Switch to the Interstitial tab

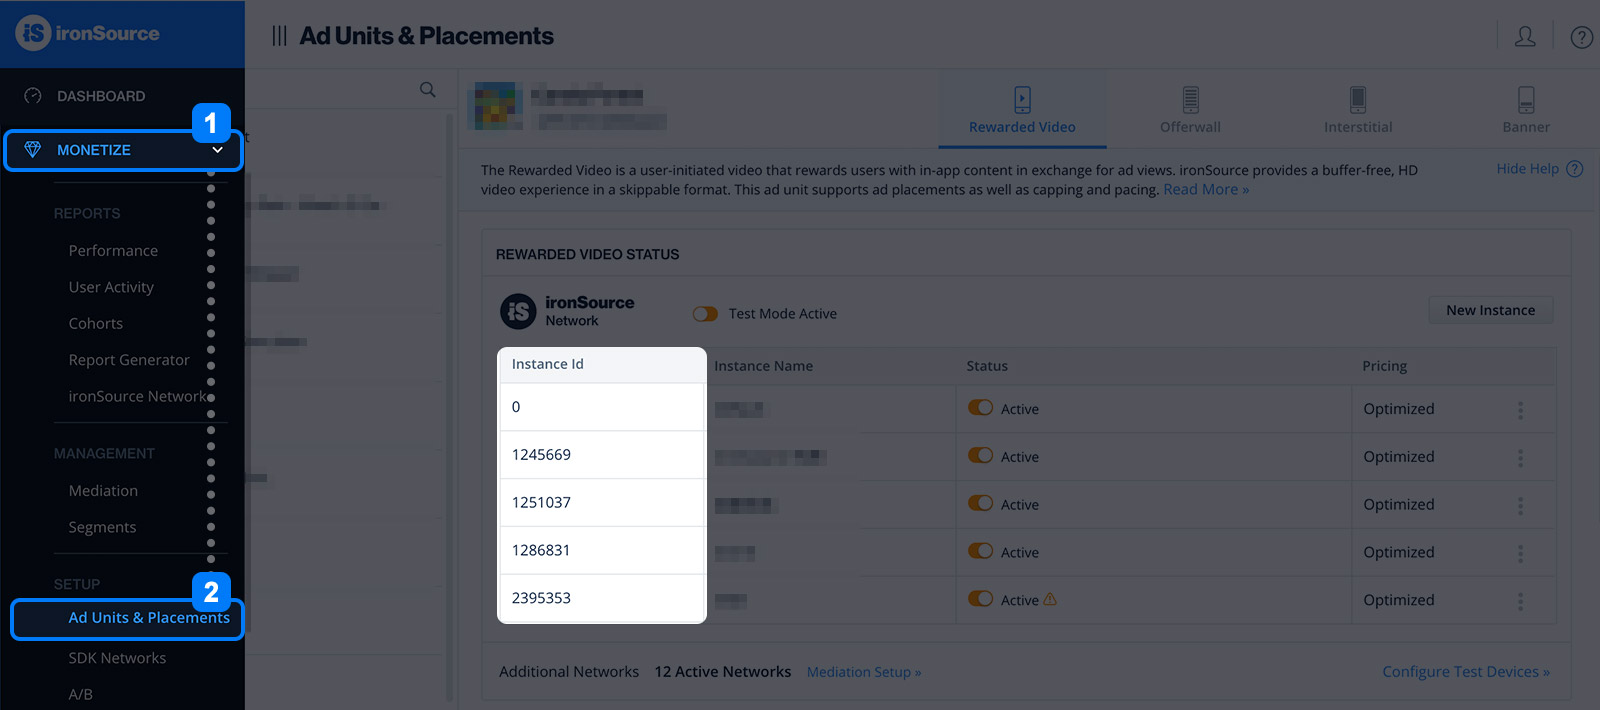(1358, 108)
